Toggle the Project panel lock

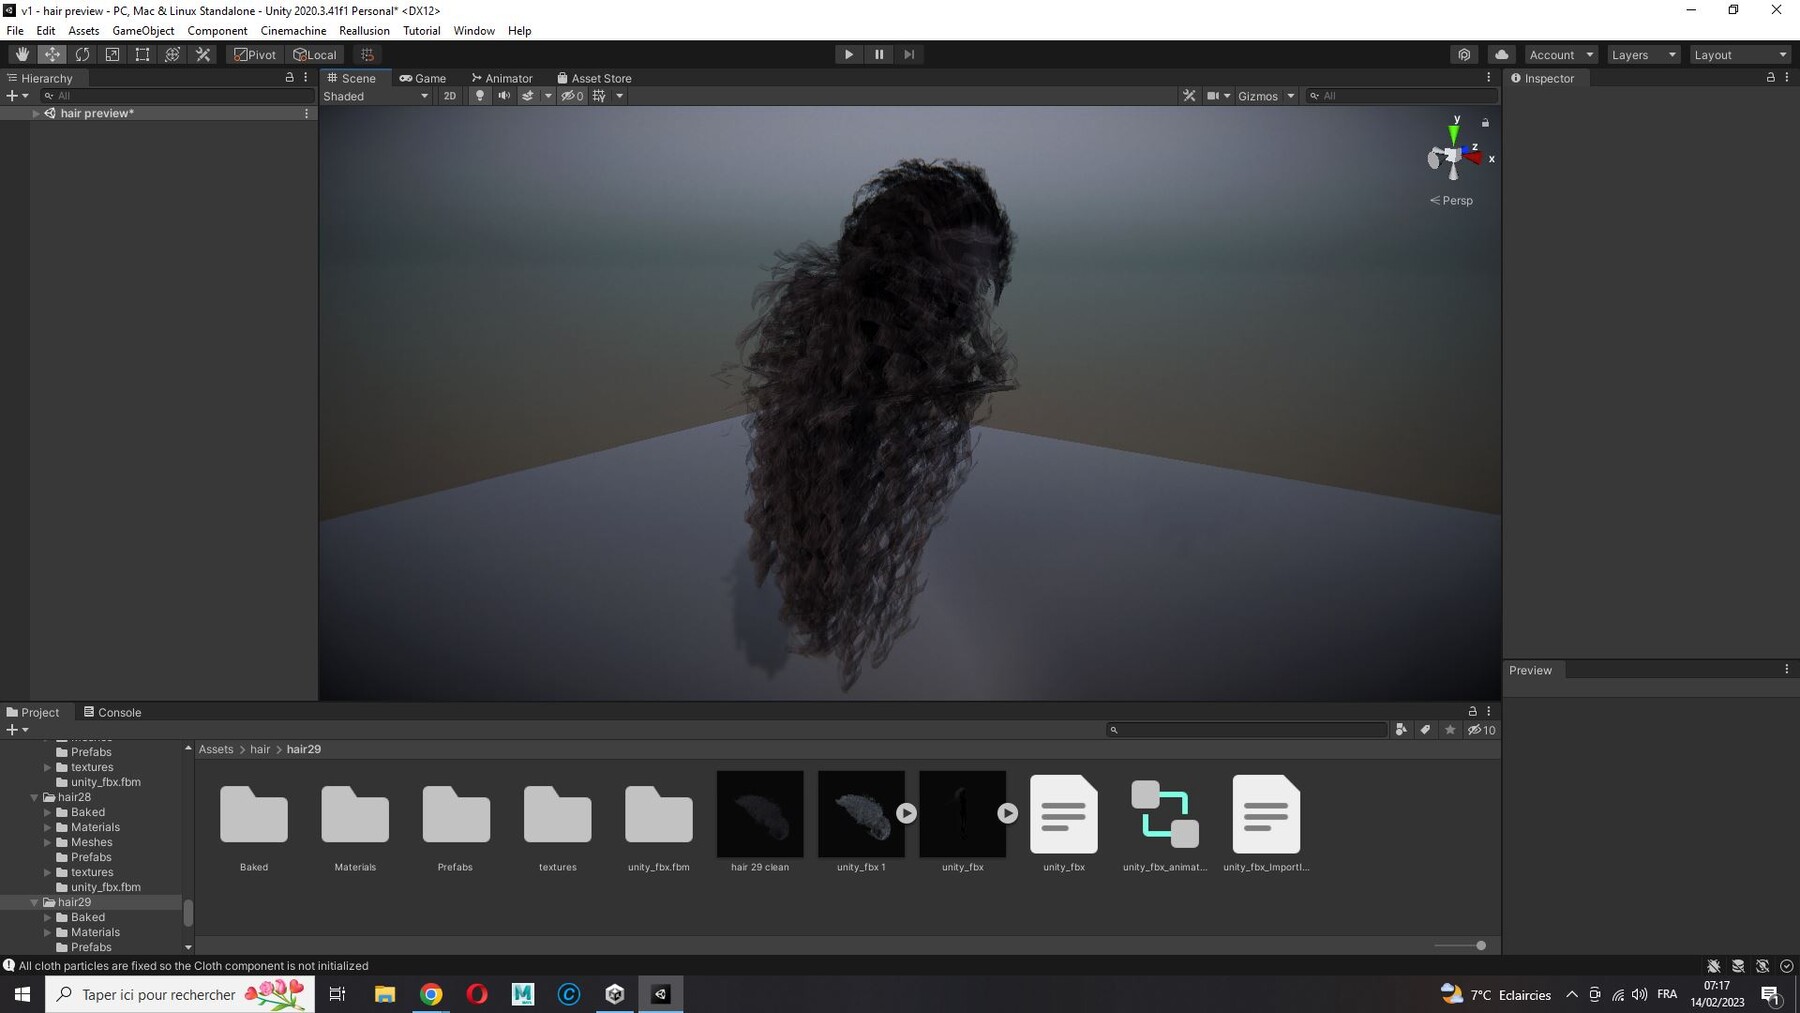pos(1472,711)
